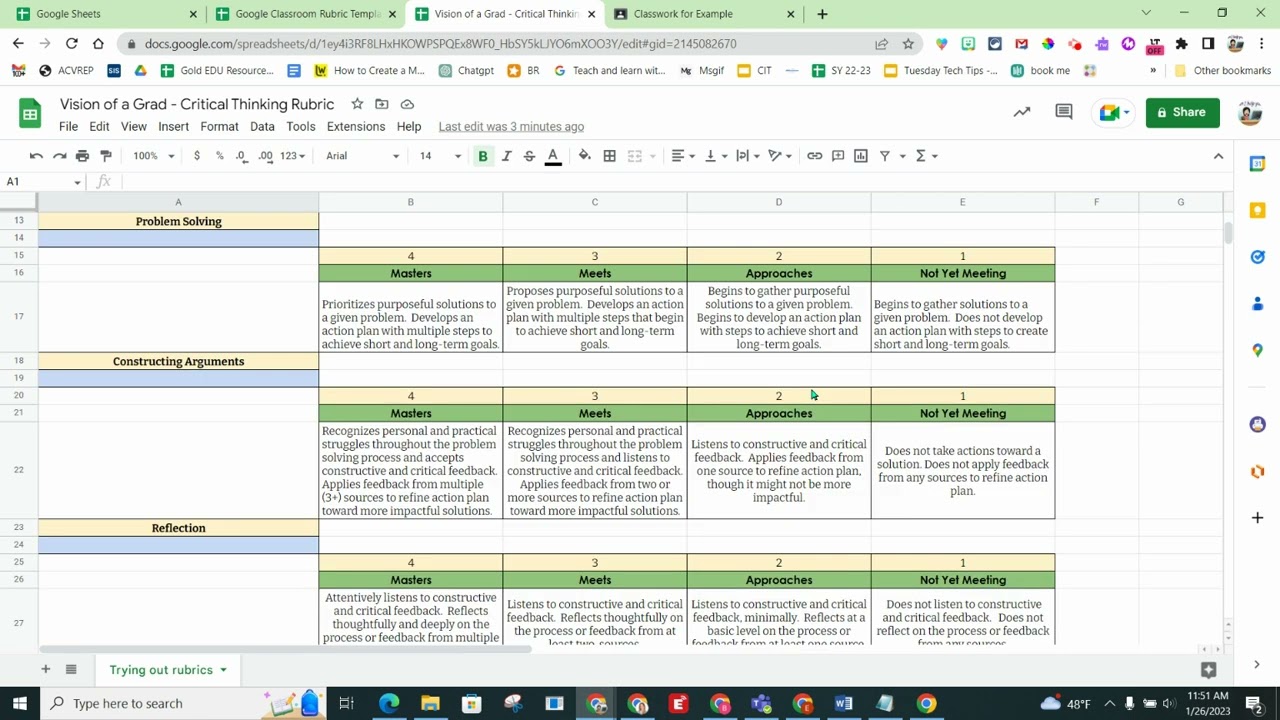1280x720 pixels.
Task: Open Google Calendar in side panel
Action: 1258,163
